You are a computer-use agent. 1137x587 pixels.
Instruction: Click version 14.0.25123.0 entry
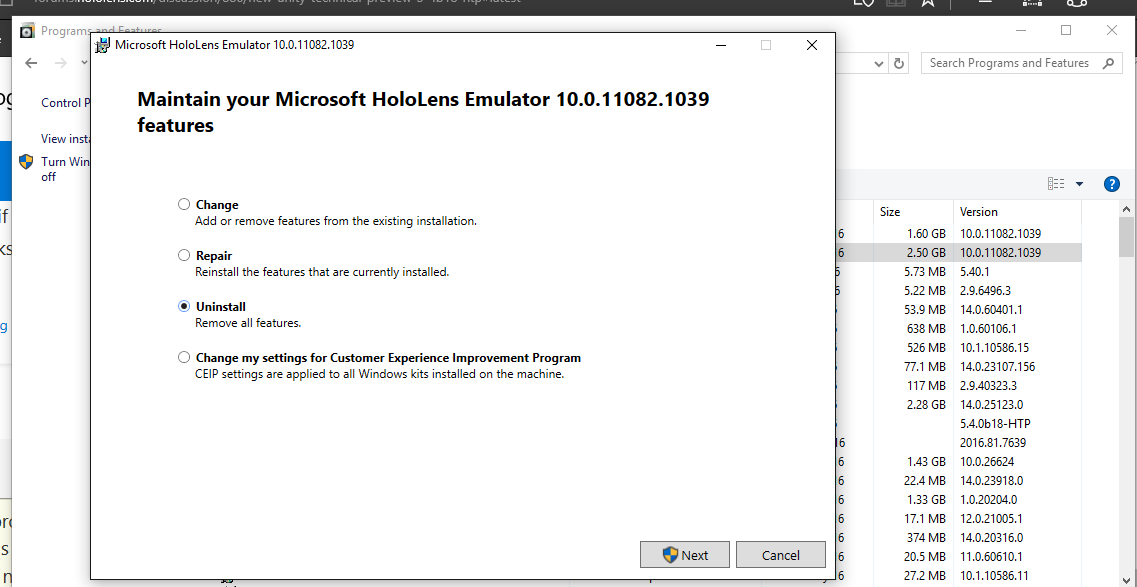[991, 404]
